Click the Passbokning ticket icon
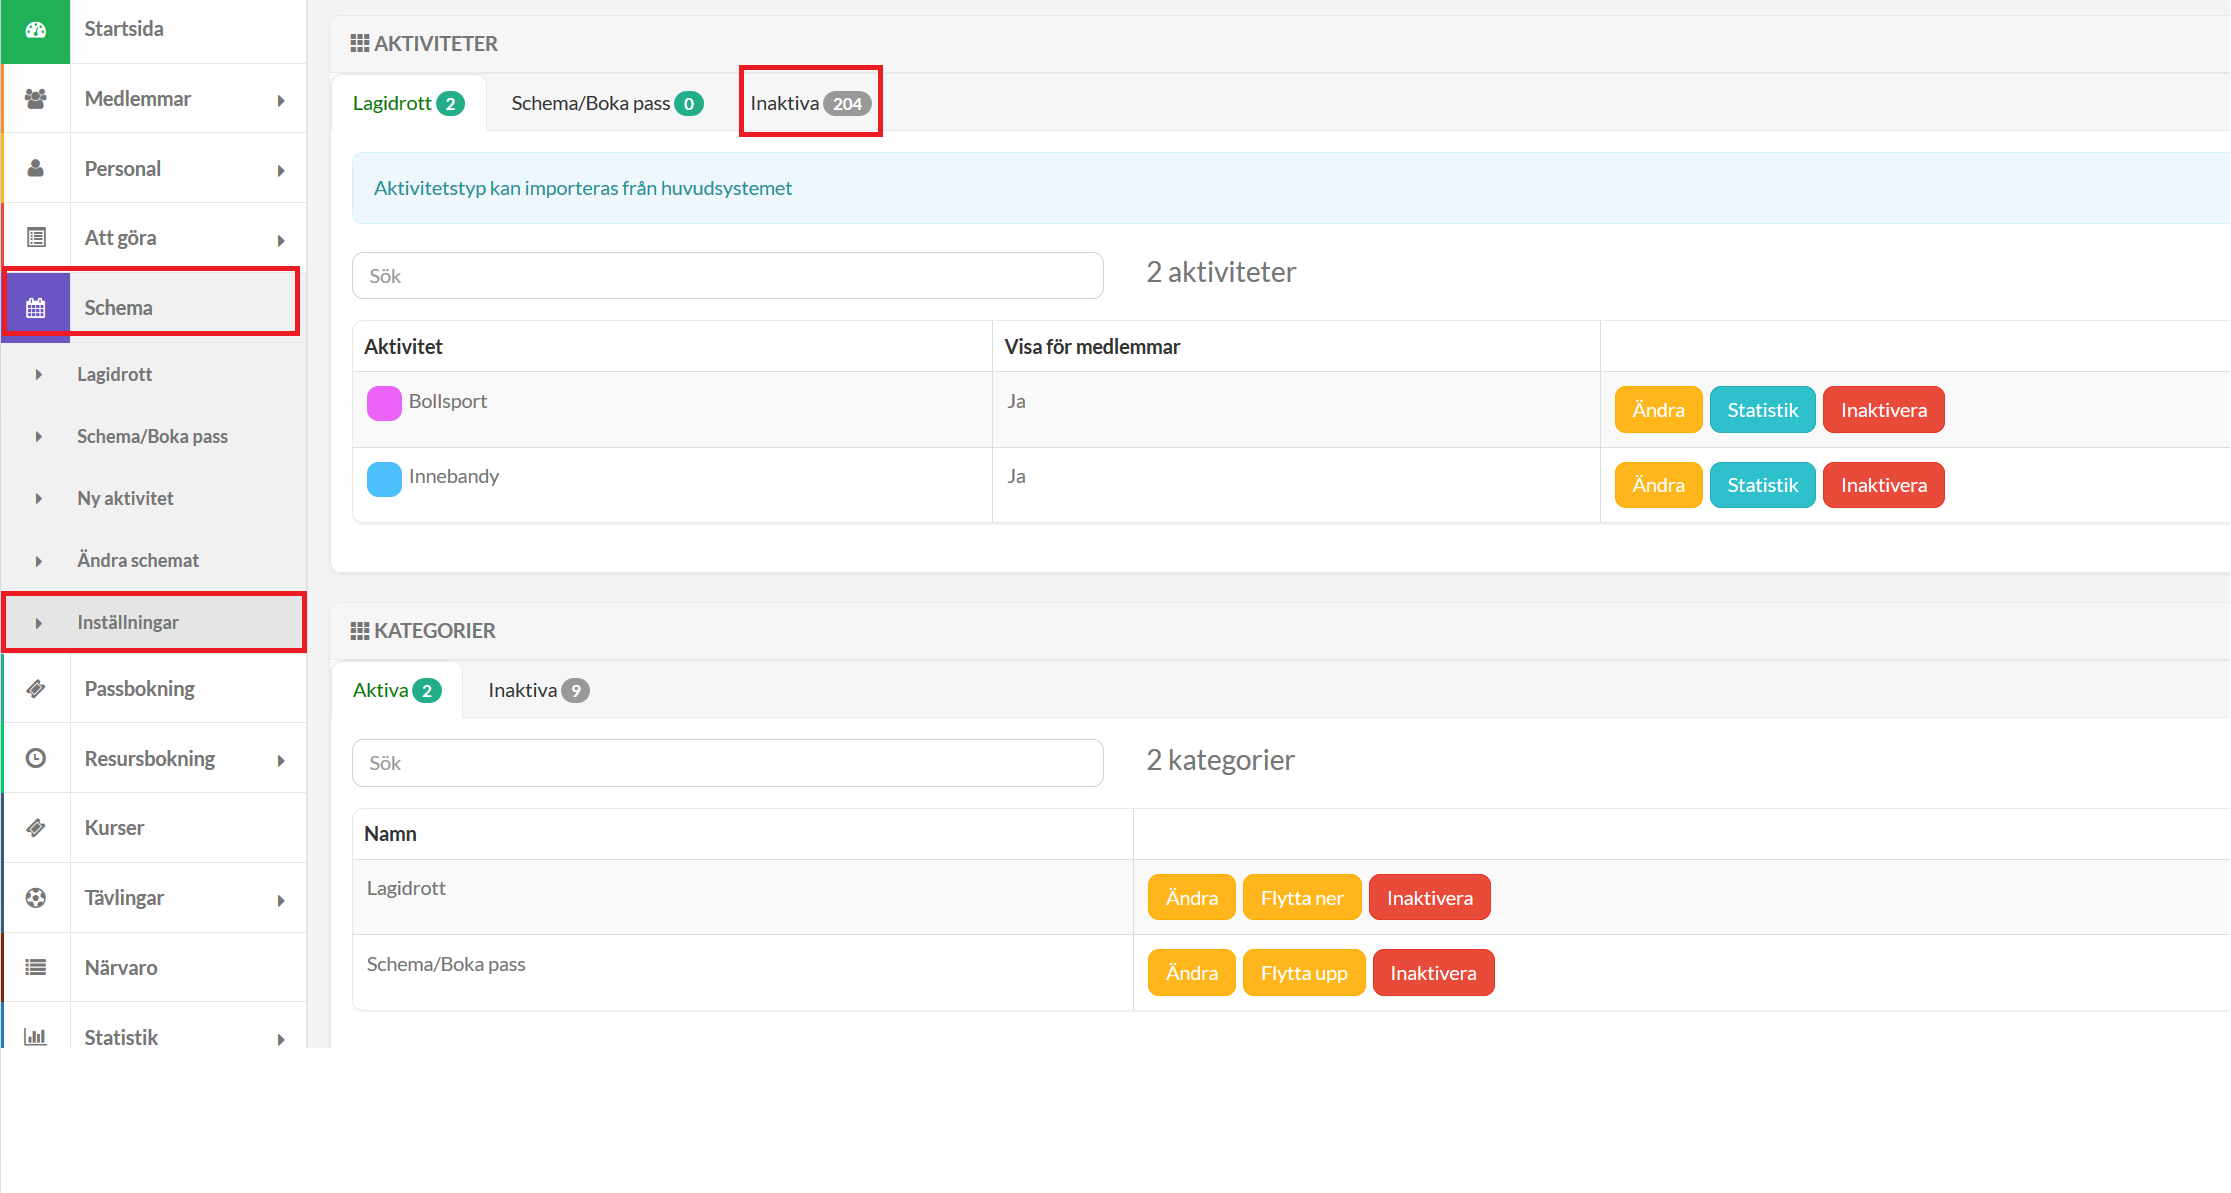Image resolution: width=2231 pixels, height=1193 pixels. (36, 689)
